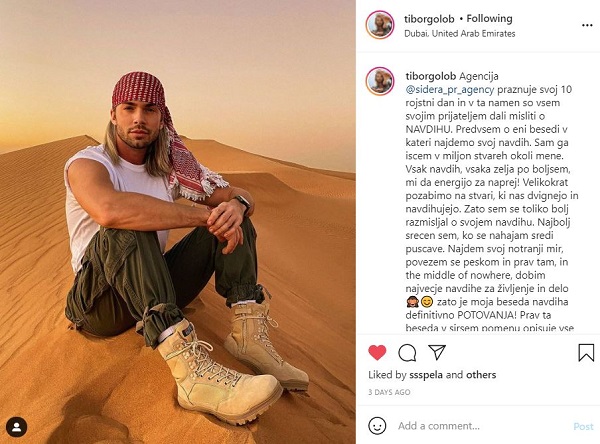Image resolution: width=600 pixels, height=444 pixels.
Task: Click the tiborgolob username in header
Action: [x=429, y=19]
